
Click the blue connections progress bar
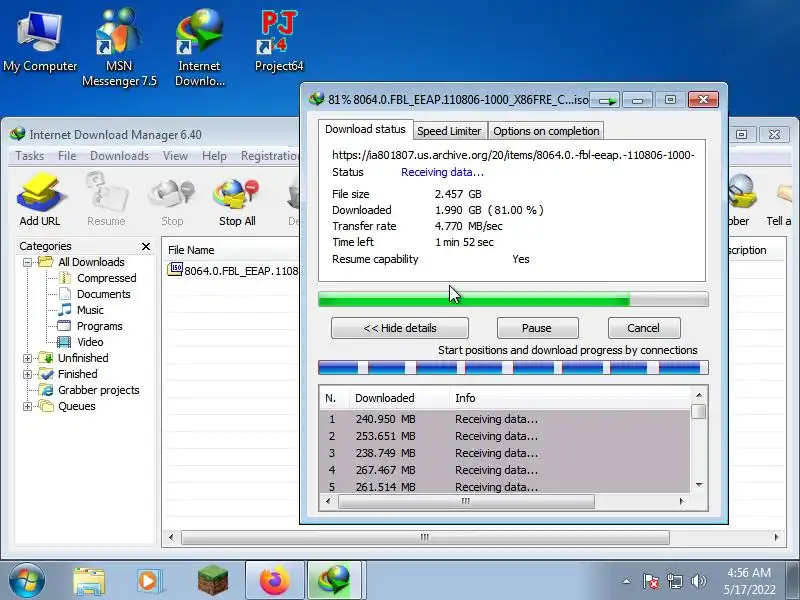513,367
